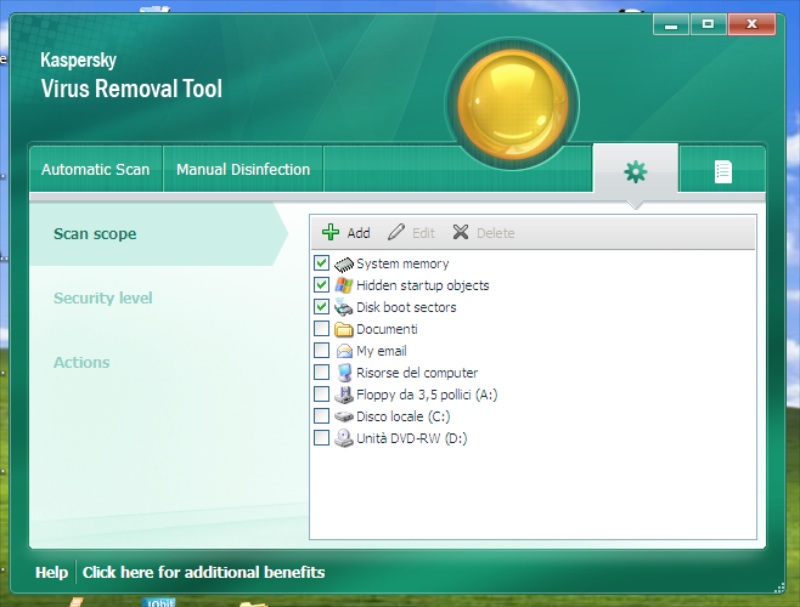
Task: Check the Risorse del computer checkbox
Action: pos(321,373)
